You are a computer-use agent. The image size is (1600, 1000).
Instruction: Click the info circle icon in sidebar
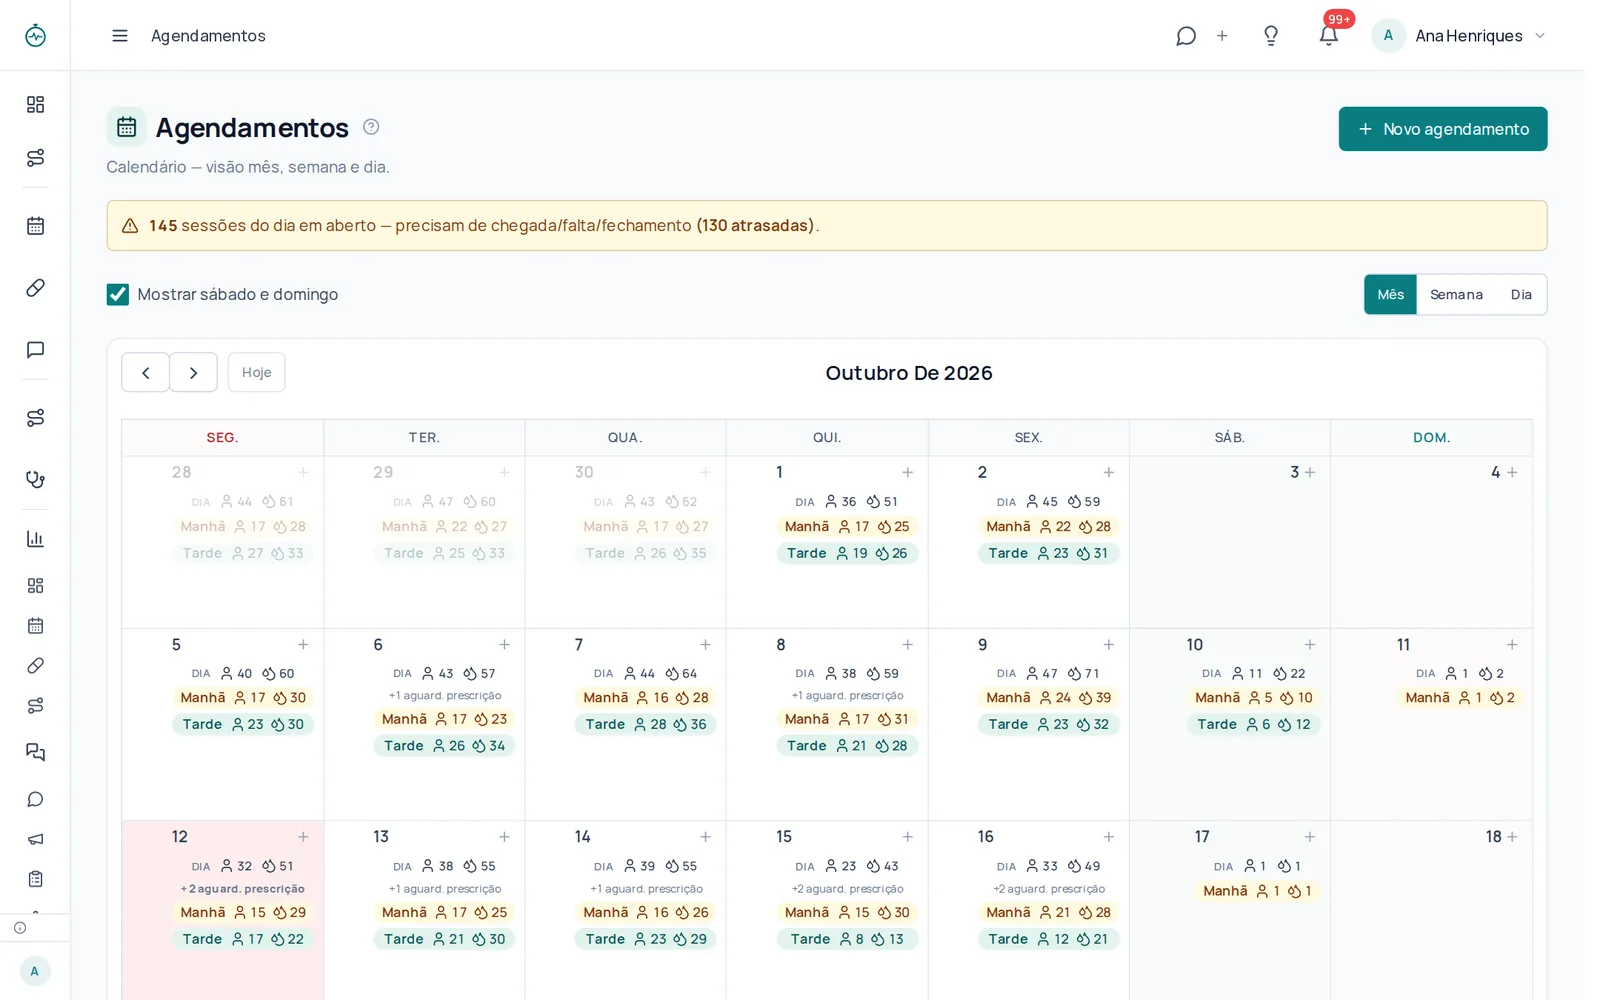20,928
